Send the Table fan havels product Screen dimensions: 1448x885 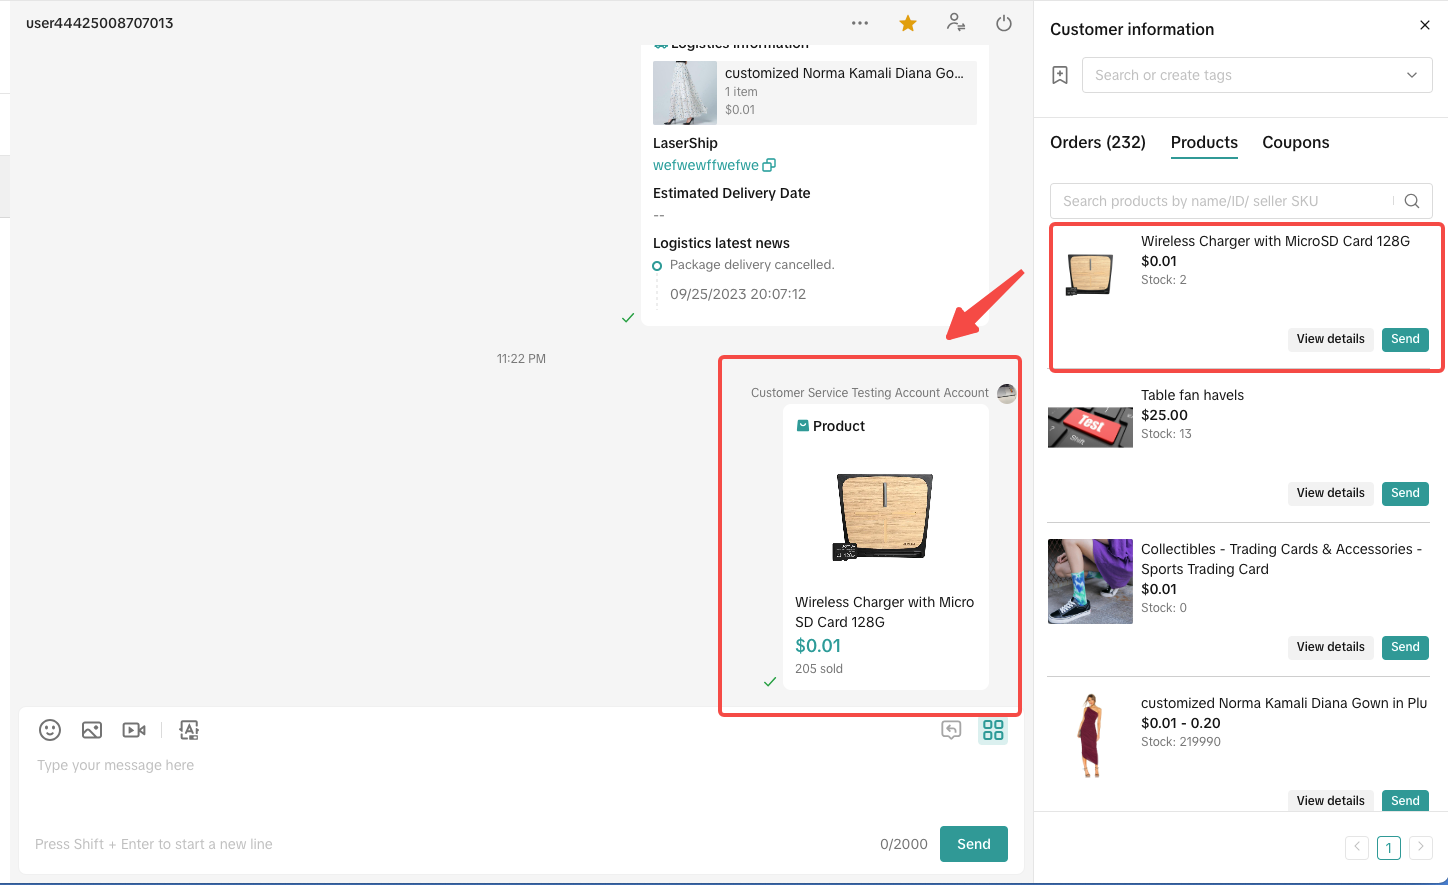1405,493
